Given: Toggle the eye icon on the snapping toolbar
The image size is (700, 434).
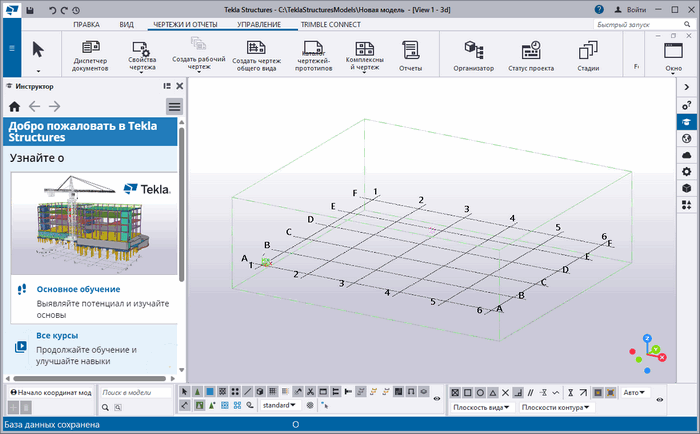Looking at the screenshot, I should tap(660, 399).
